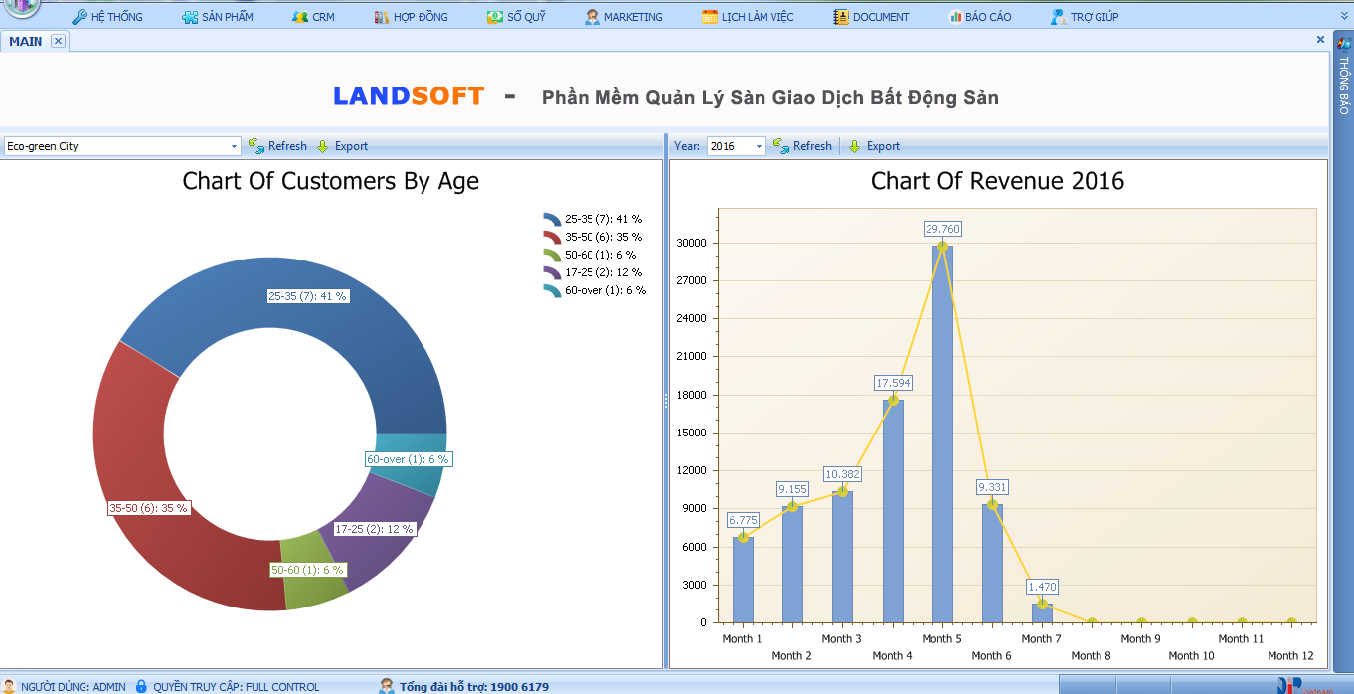Click the puzzle icon beside SẢN PHẨM
This screenshot has height=694, width=1354.
tap(190, 17)
